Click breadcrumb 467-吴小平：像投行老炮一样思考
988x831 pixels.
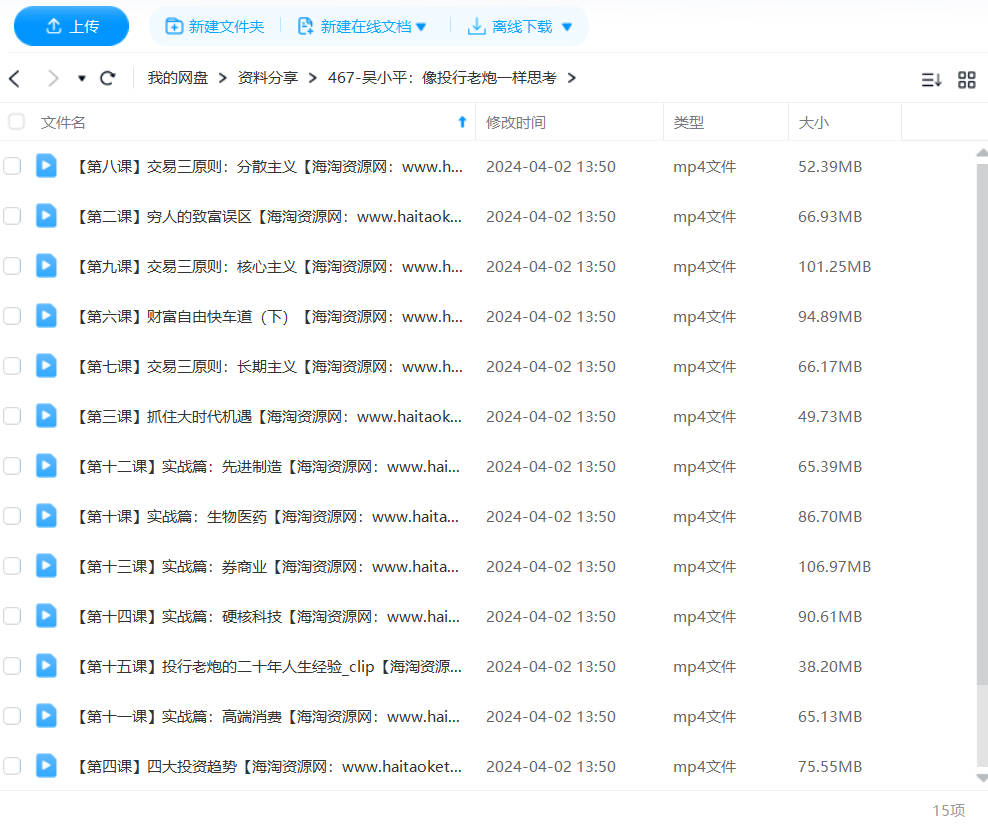point(442,77)
